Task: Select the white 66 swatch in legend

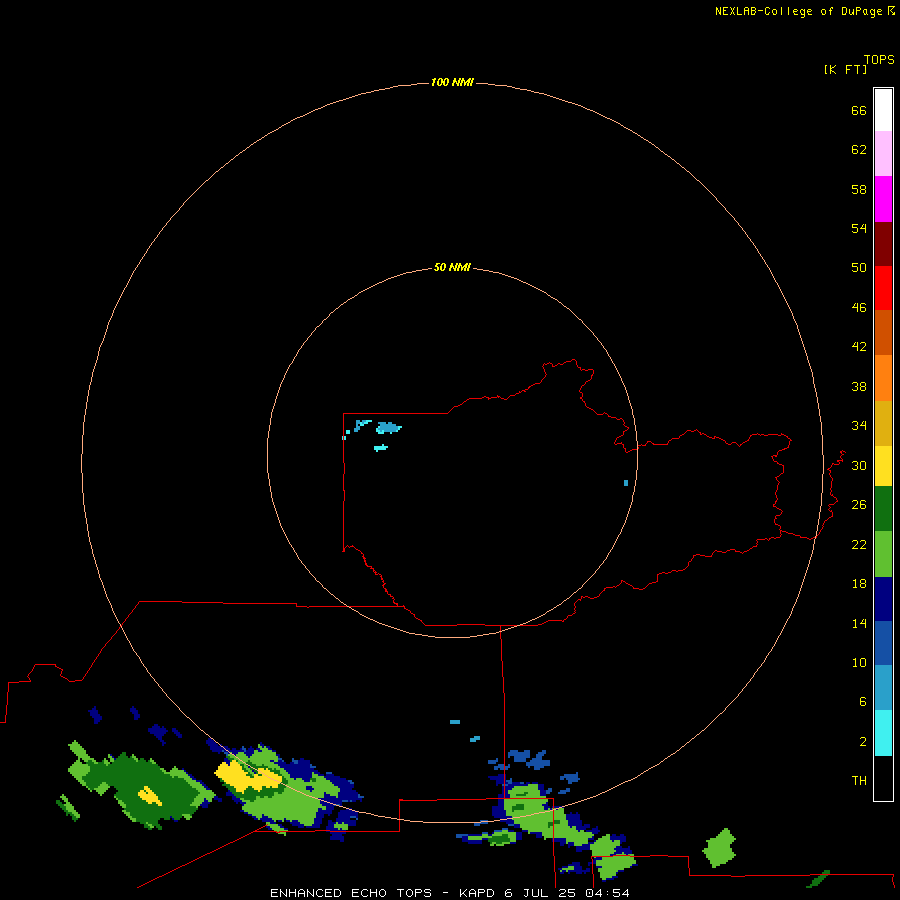Action: click(883, 110)
